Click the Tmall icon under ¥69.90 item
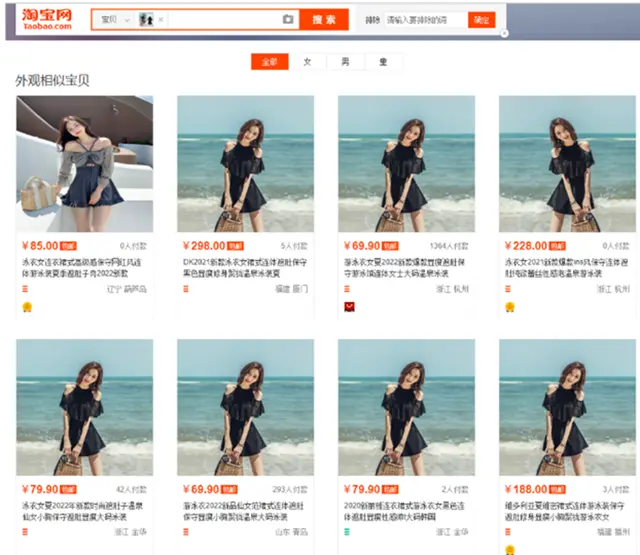640x555 pixels. pos(348,306)
